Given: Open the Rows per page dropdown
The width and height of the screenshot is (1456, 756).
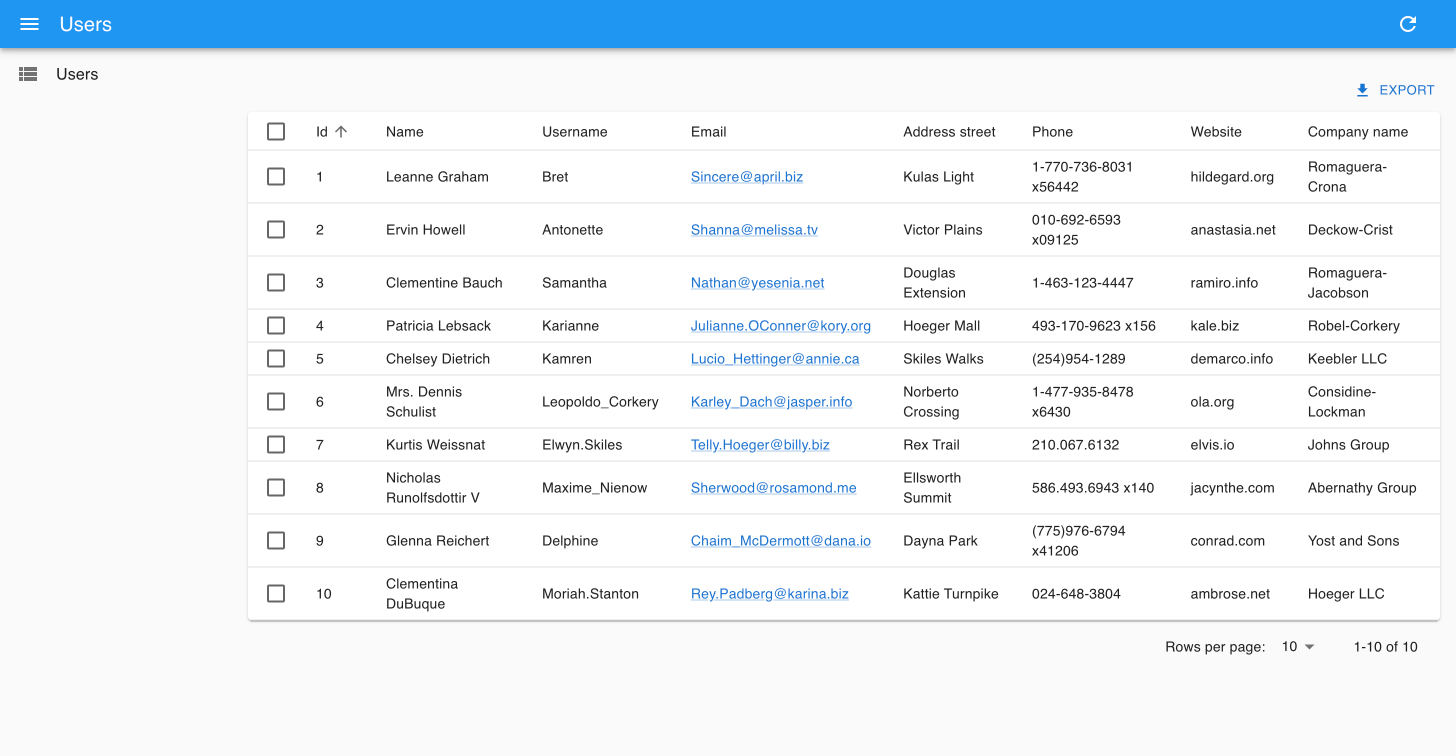Looking at the screenshot, I should [x=1298, y=647].
